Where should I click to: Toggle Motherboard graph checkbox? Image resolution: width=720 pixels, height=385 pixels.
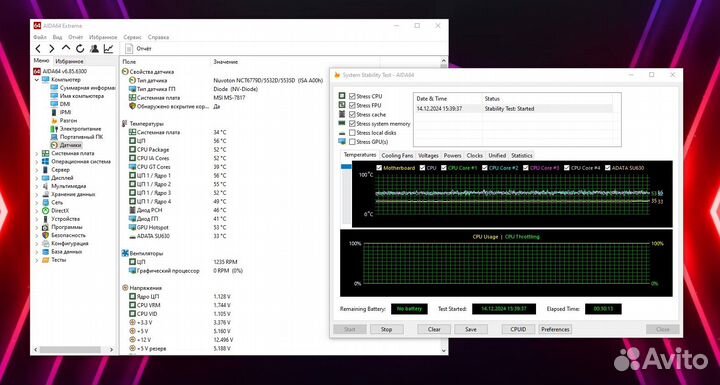tap(379, 168)
